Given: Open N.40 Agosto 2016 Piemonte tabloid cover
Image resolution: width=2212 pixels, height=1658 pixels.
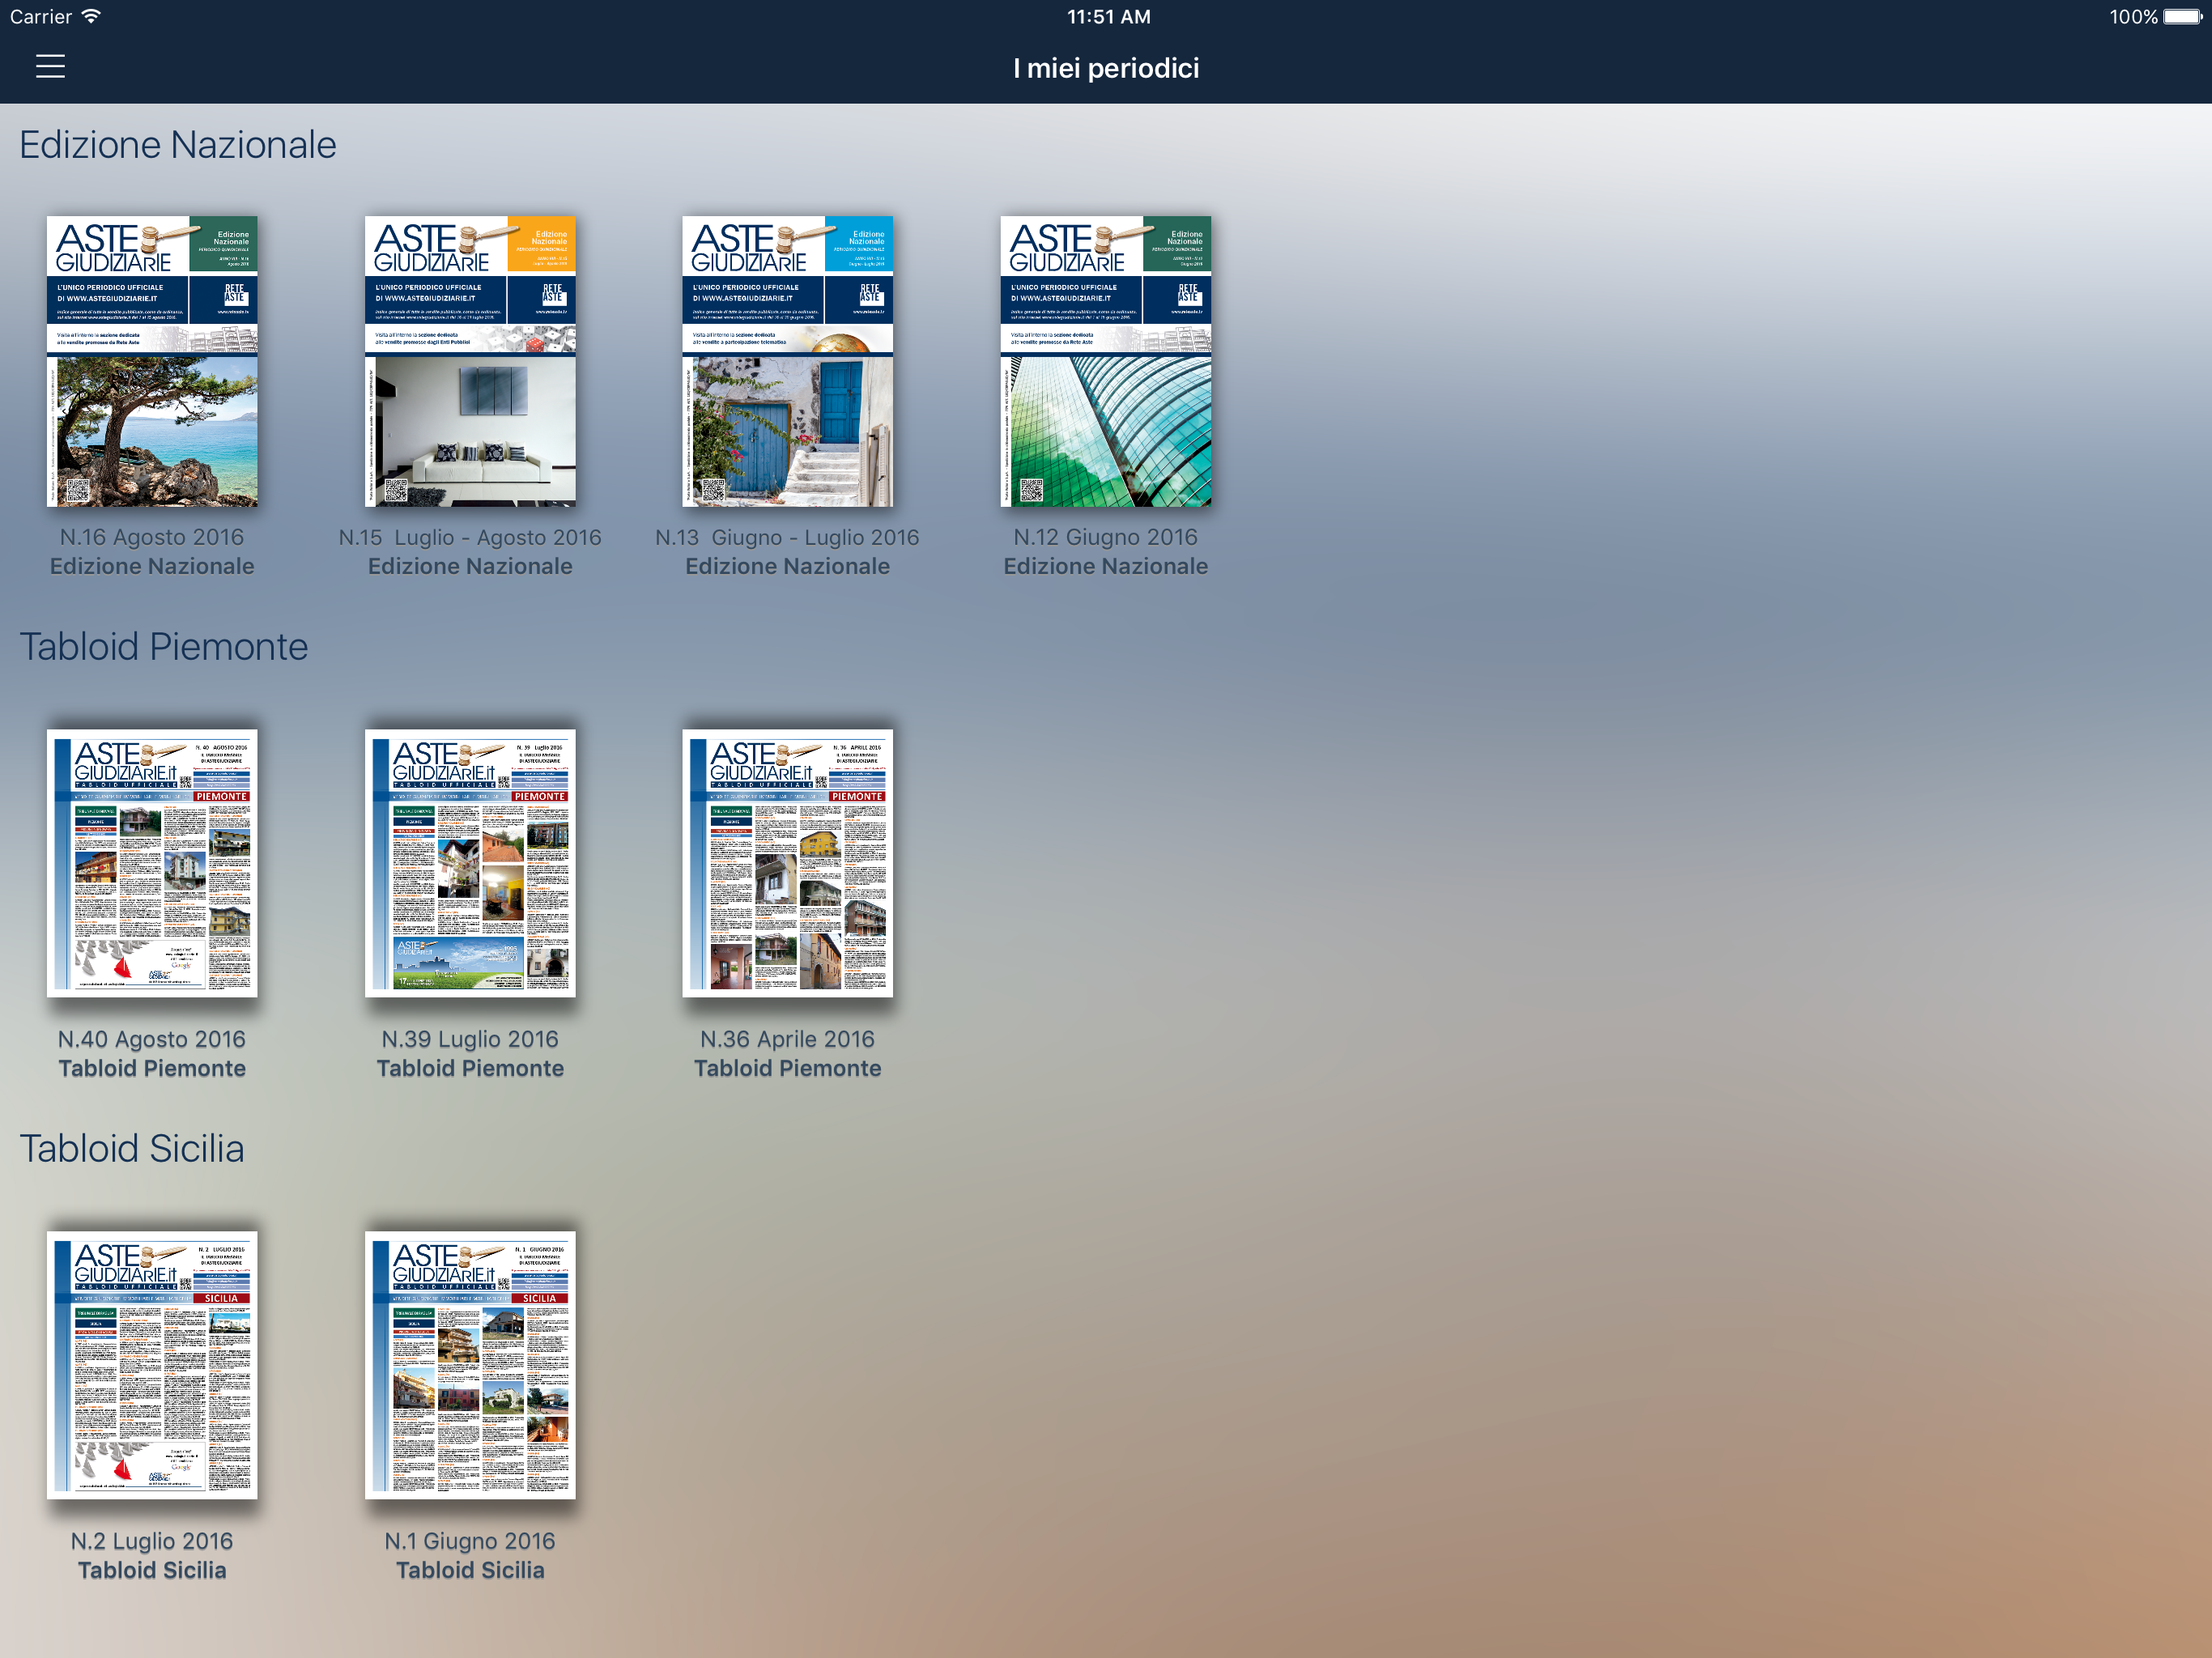Looking at the screenshot, I should coord(152,863).
